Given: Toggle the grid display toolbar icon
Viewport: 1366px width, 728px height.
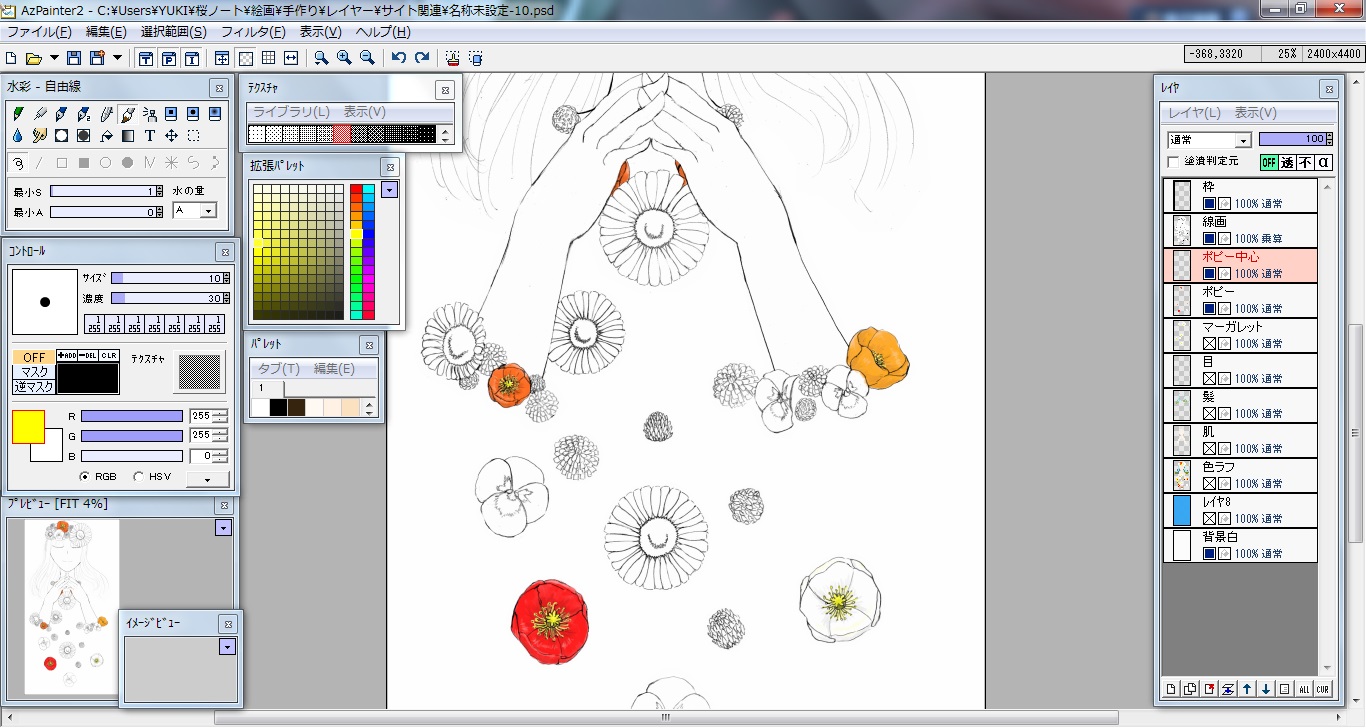Looking at the screenshot, I should click(268, 58).
